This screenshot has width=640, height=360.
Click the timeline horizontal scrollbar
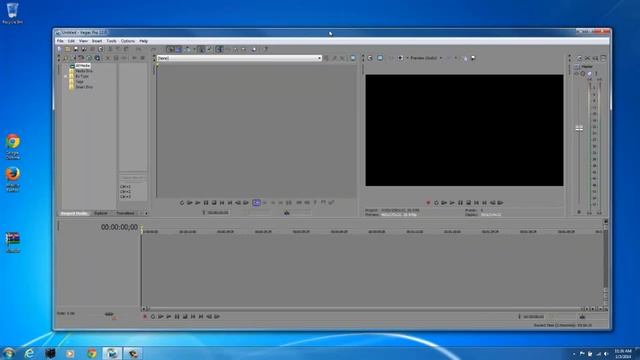364,309
